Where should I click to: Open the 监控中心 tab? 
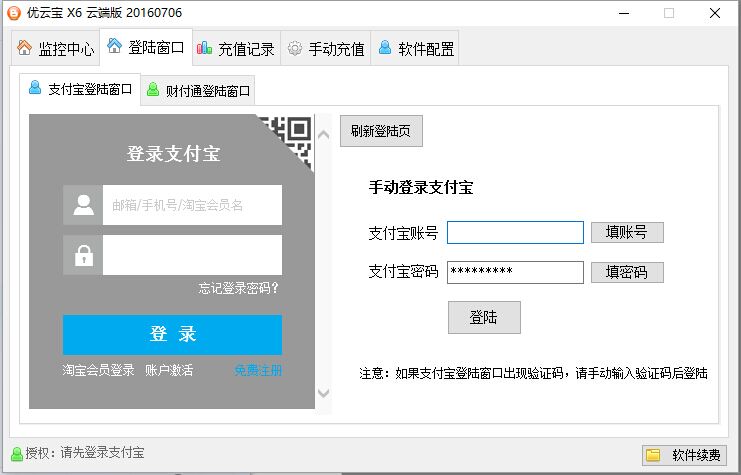coord(56,48)
